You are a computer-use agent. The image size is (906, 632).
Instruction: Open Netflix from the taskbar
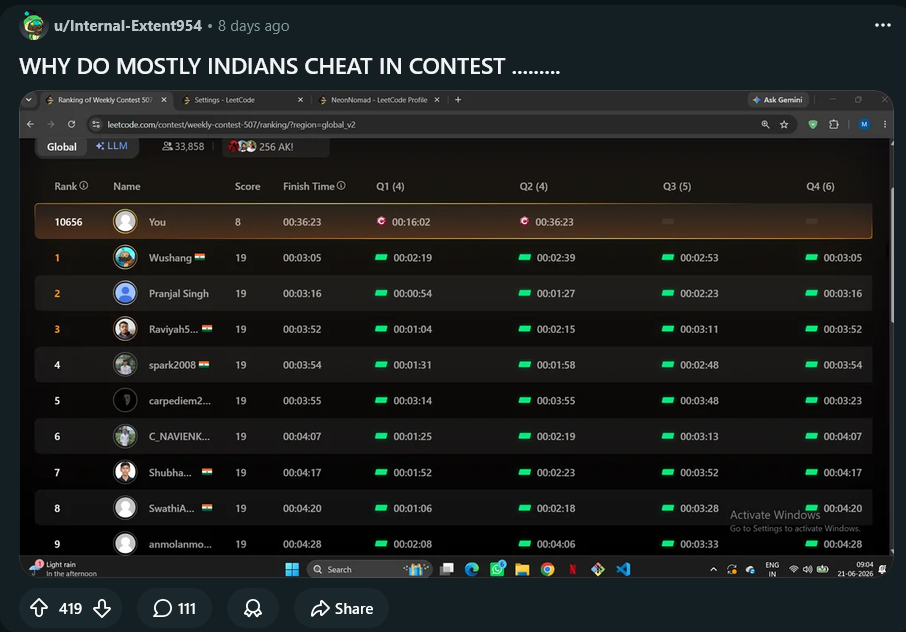tap(573, 569)
